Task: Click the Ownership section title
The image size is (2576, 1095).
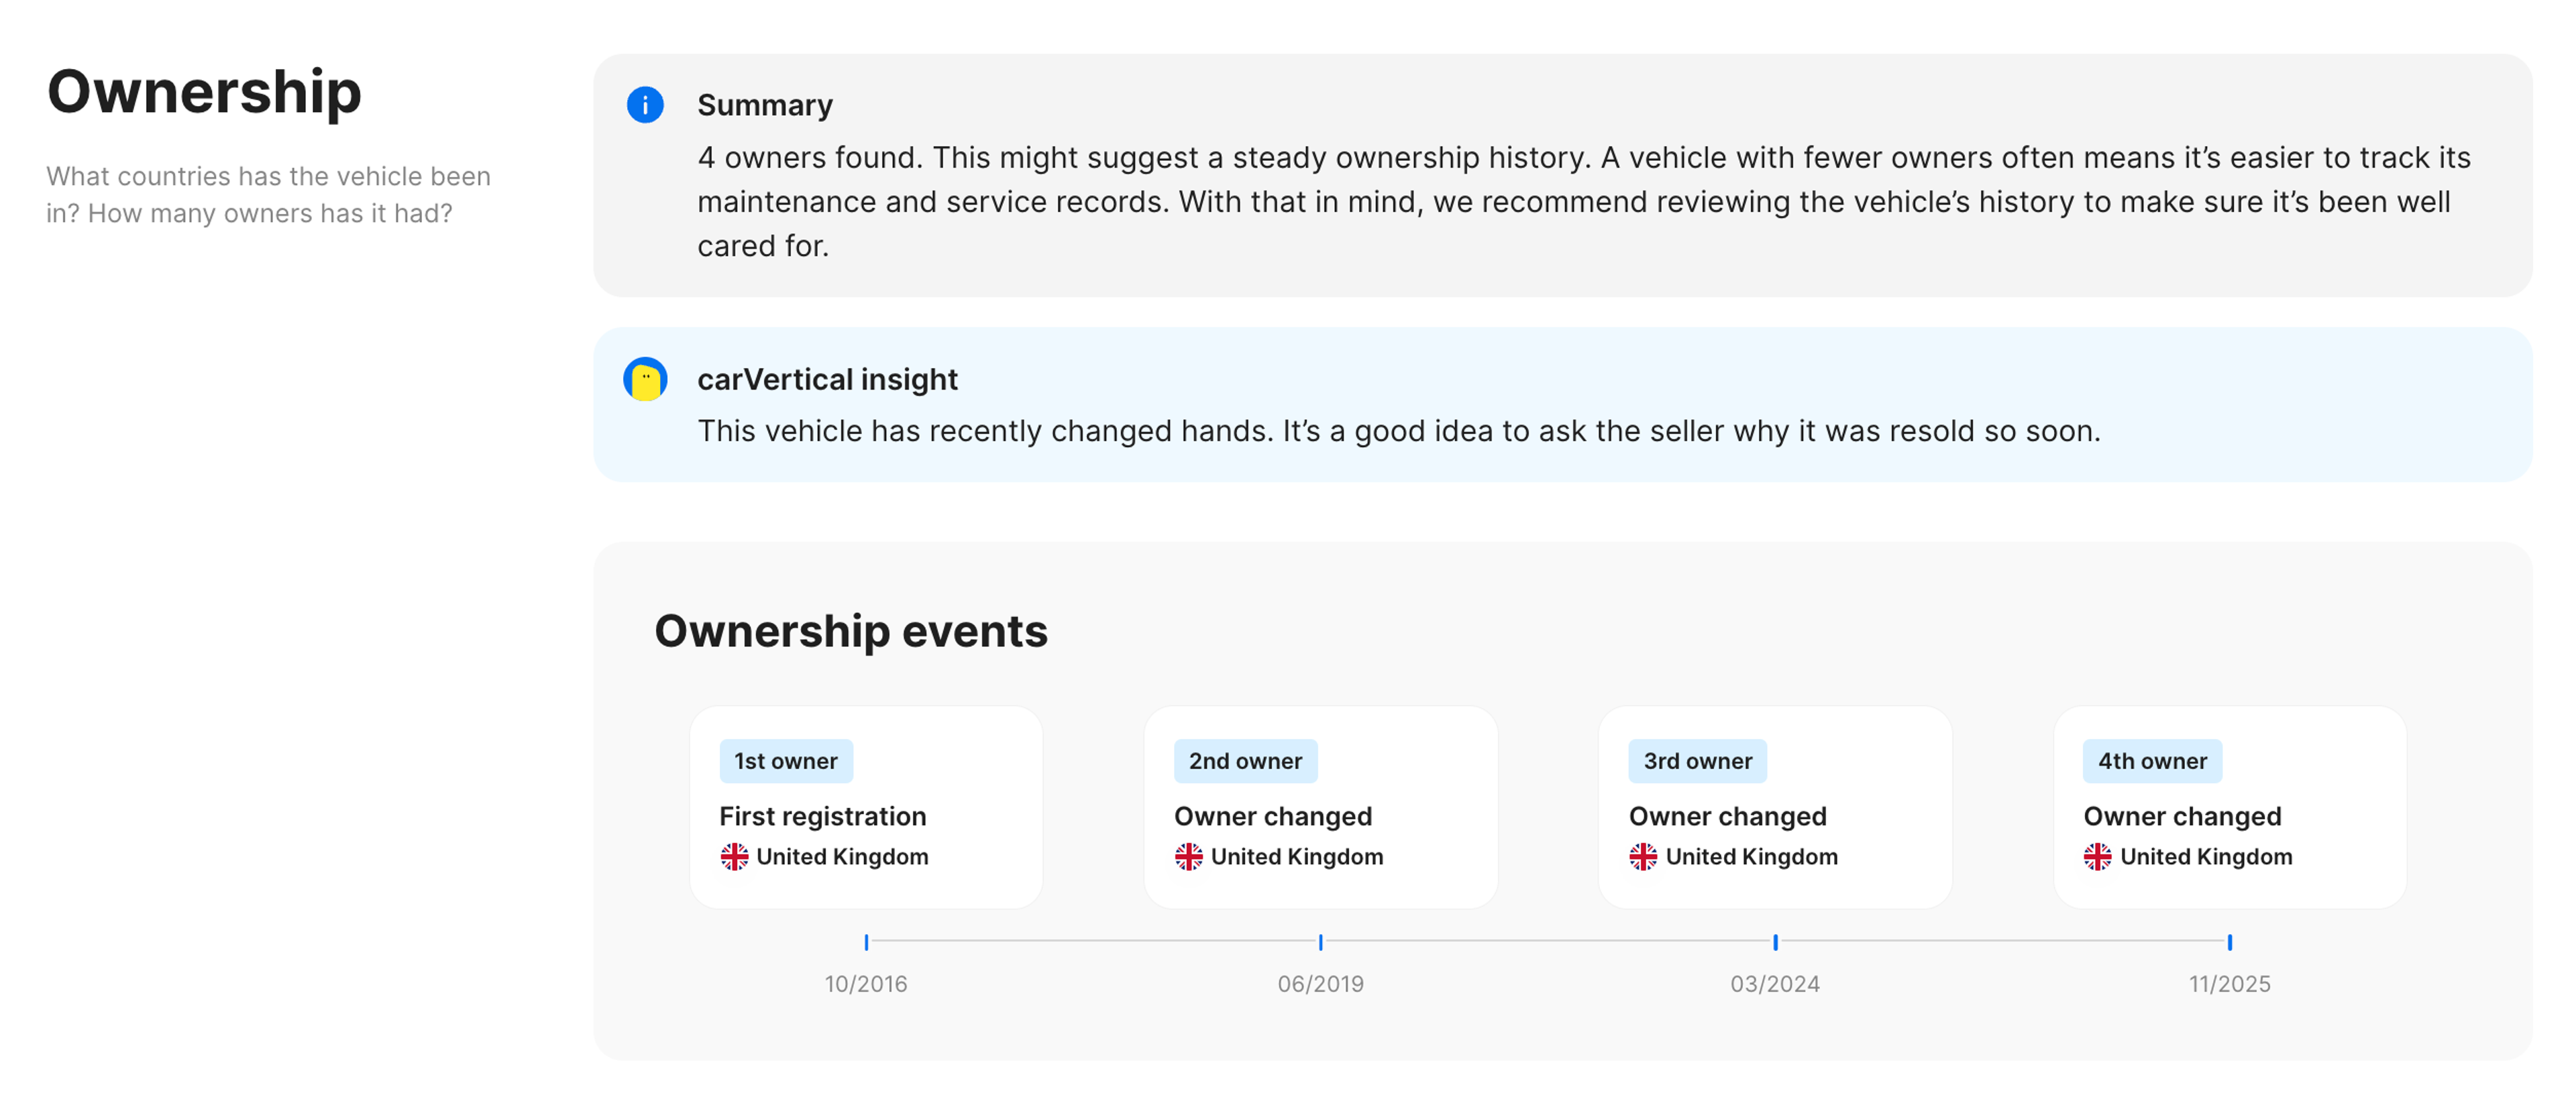Action: click(204, 92)
